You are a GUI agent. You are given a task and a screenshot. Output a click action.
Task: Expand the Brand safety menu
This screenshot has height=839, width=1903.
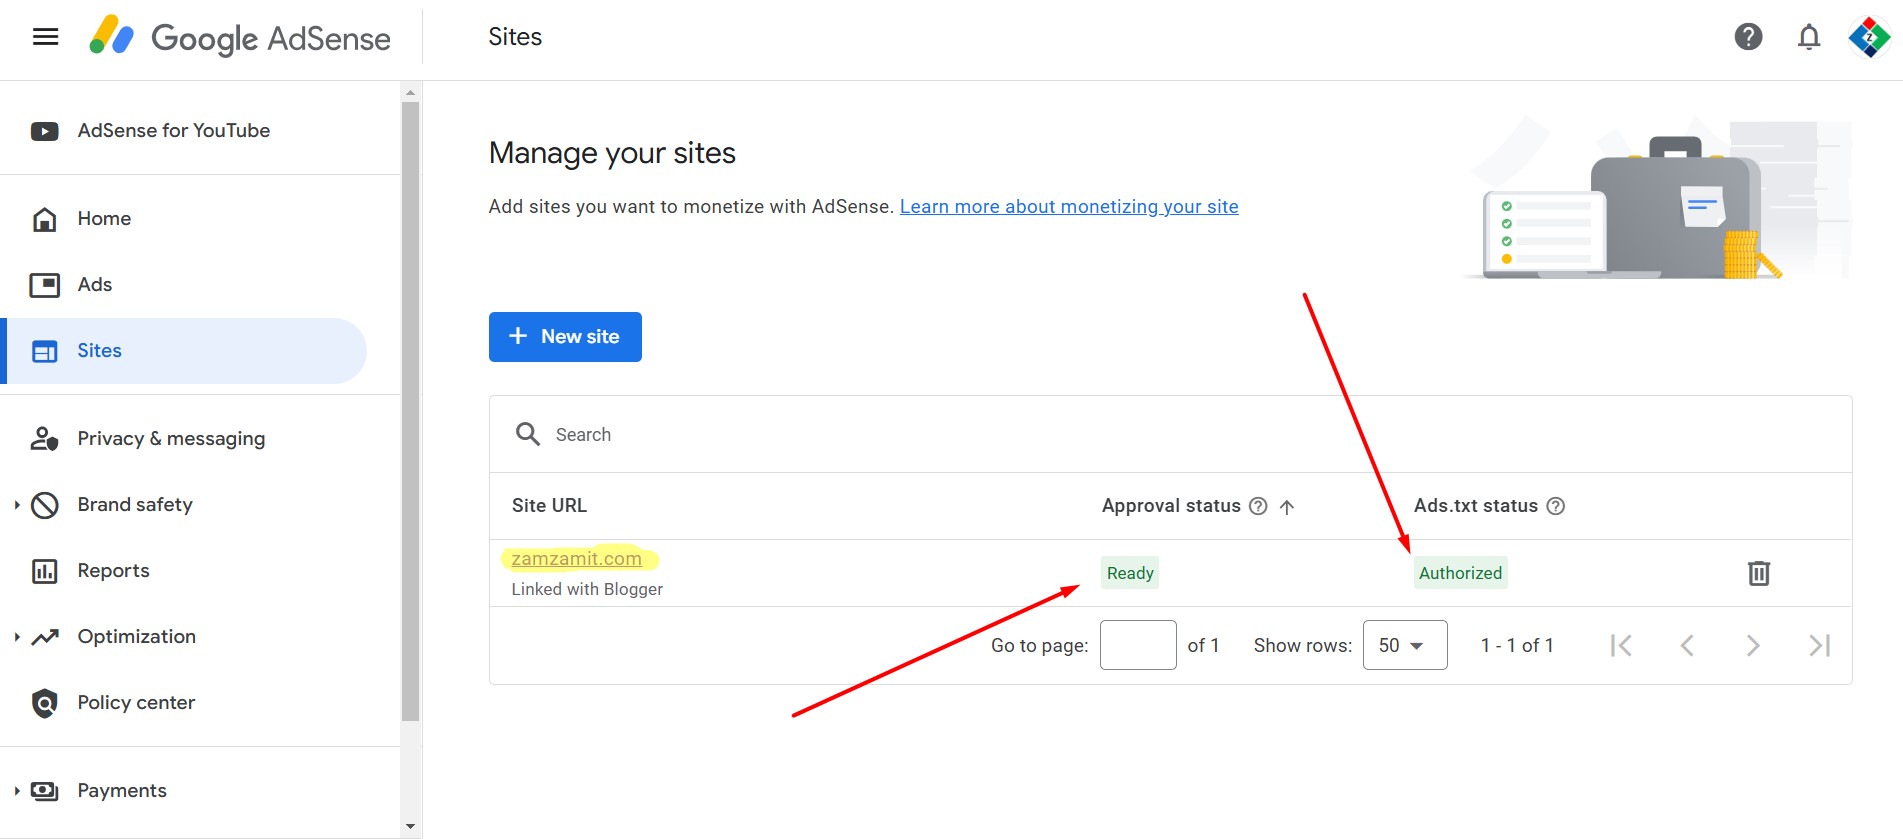pyautogui.click(x=17, y=505)
